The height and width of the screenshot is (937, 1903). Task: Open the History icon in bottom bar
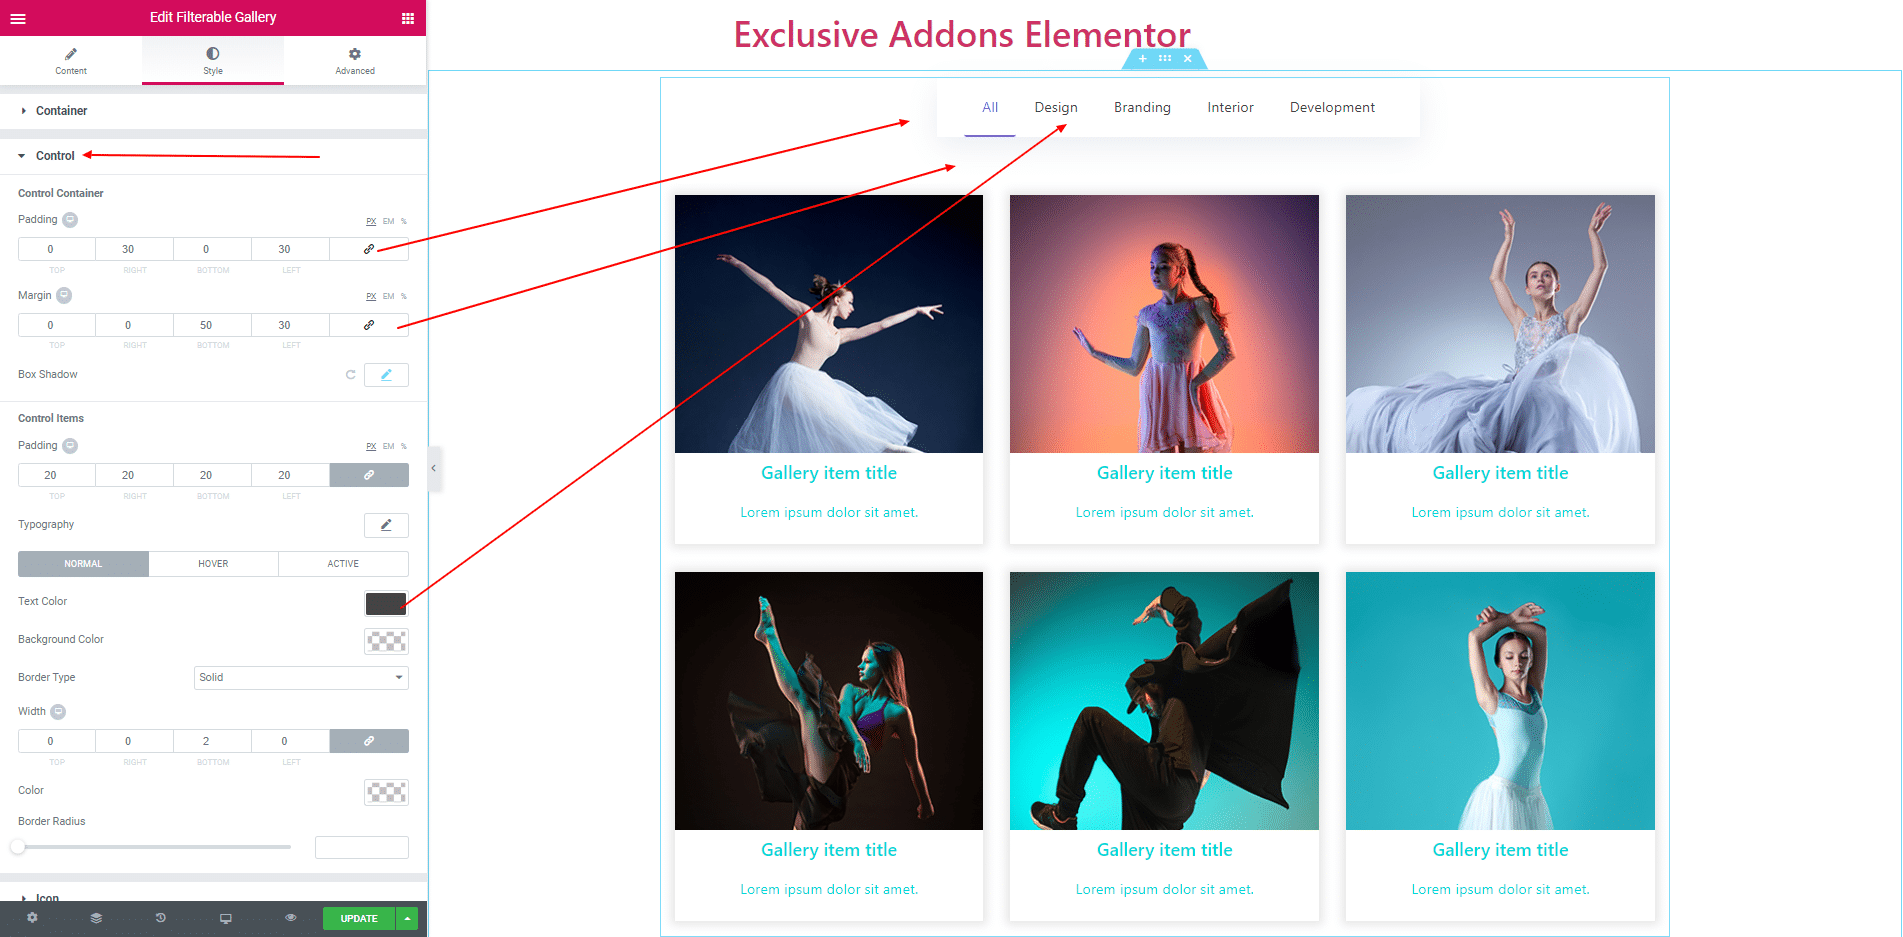click(x=160, y=918)
